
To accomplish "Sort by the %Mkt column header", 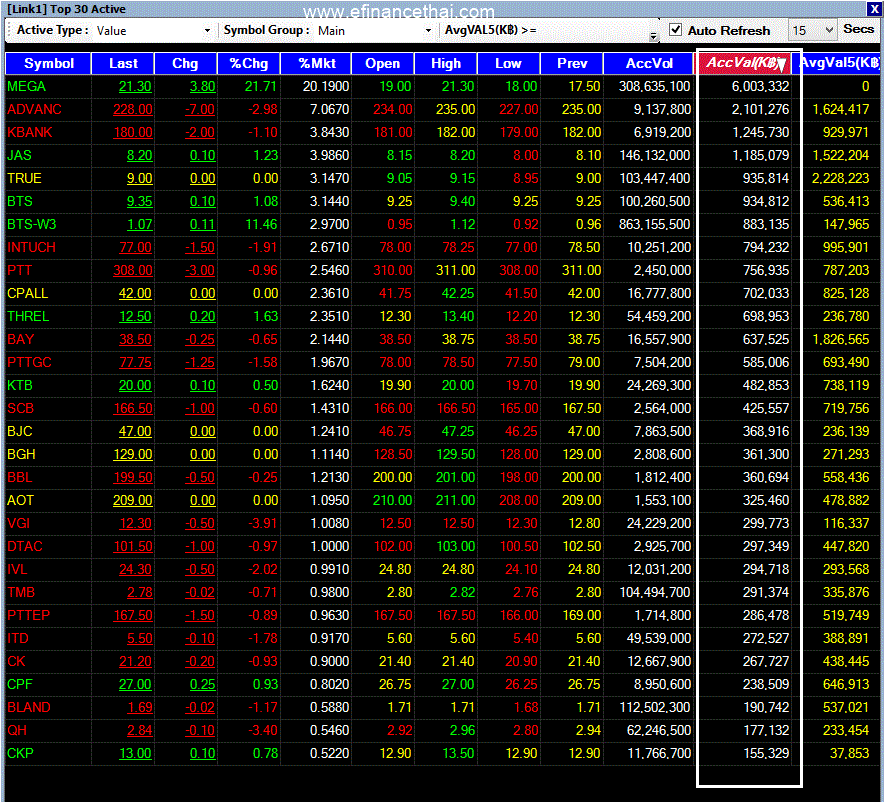I will [x=317, y=63].
